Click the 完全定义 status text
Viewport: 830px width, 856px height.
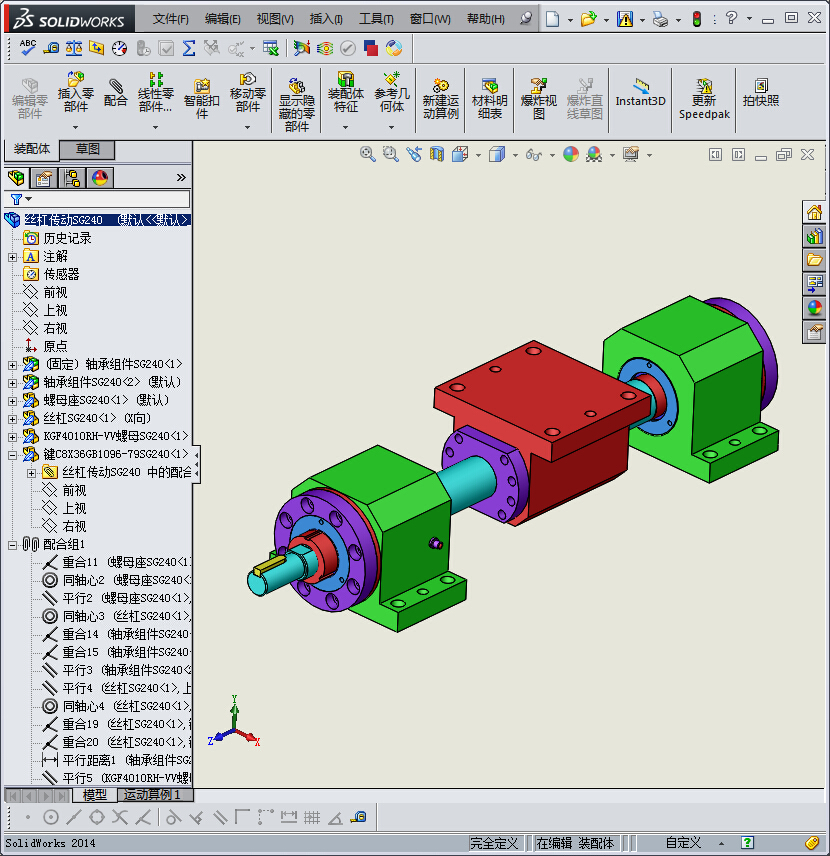pyautogui.click(x=494, y=843)
